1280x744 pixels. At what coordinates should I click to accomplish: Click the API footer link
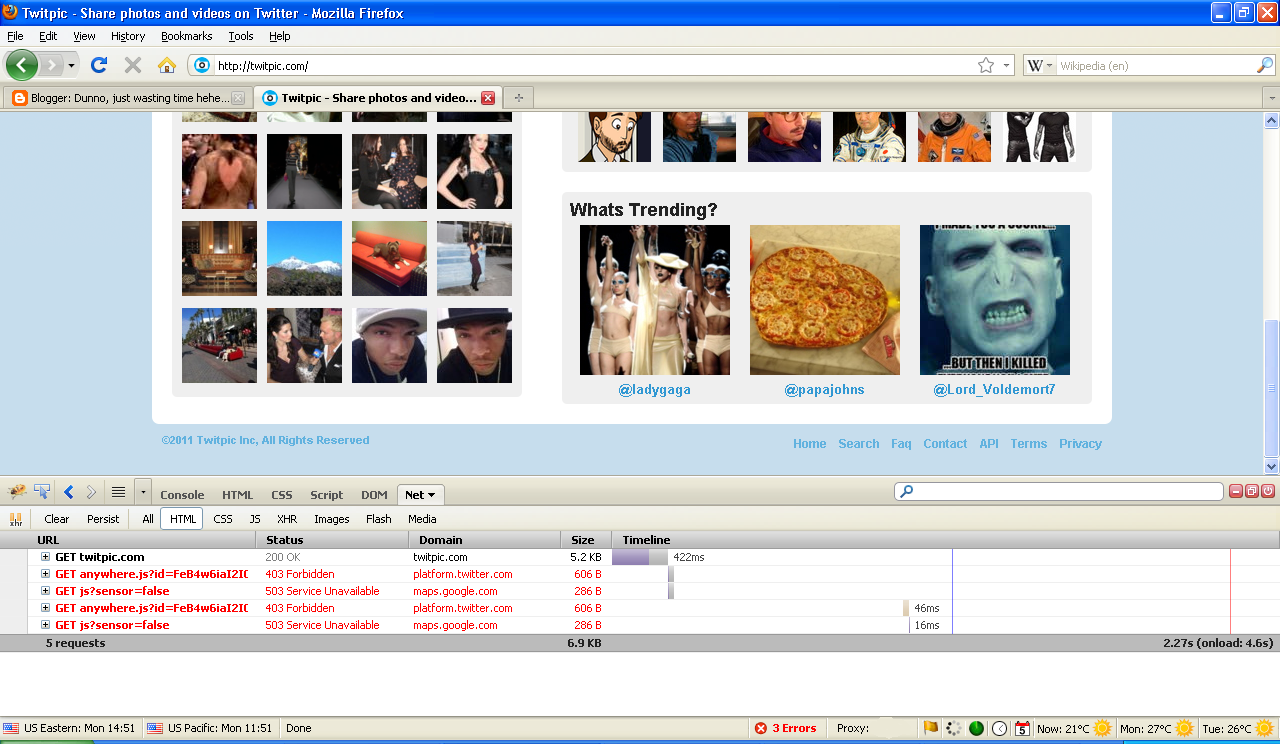click(989, 444)
